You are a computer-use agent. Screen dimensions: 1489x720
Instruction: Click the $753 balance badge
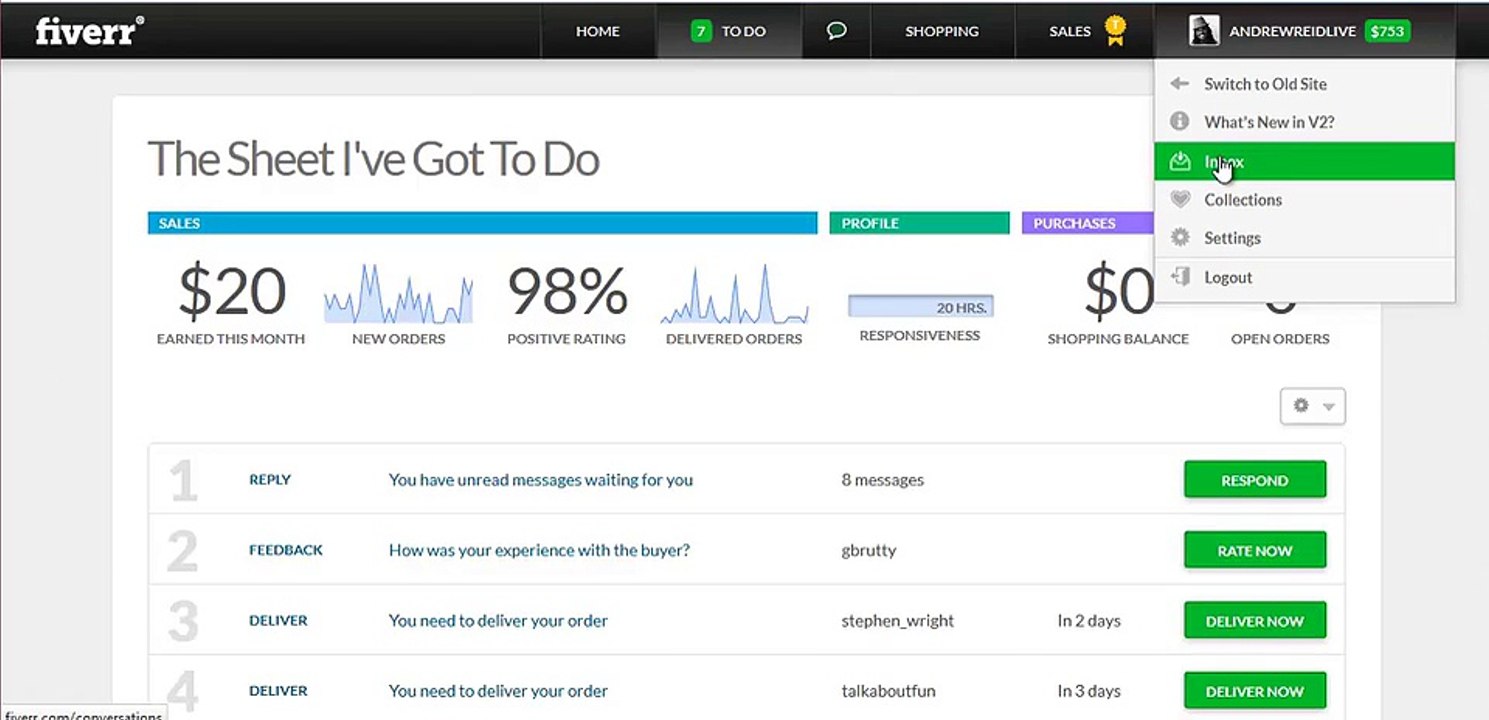(1388, 31)
